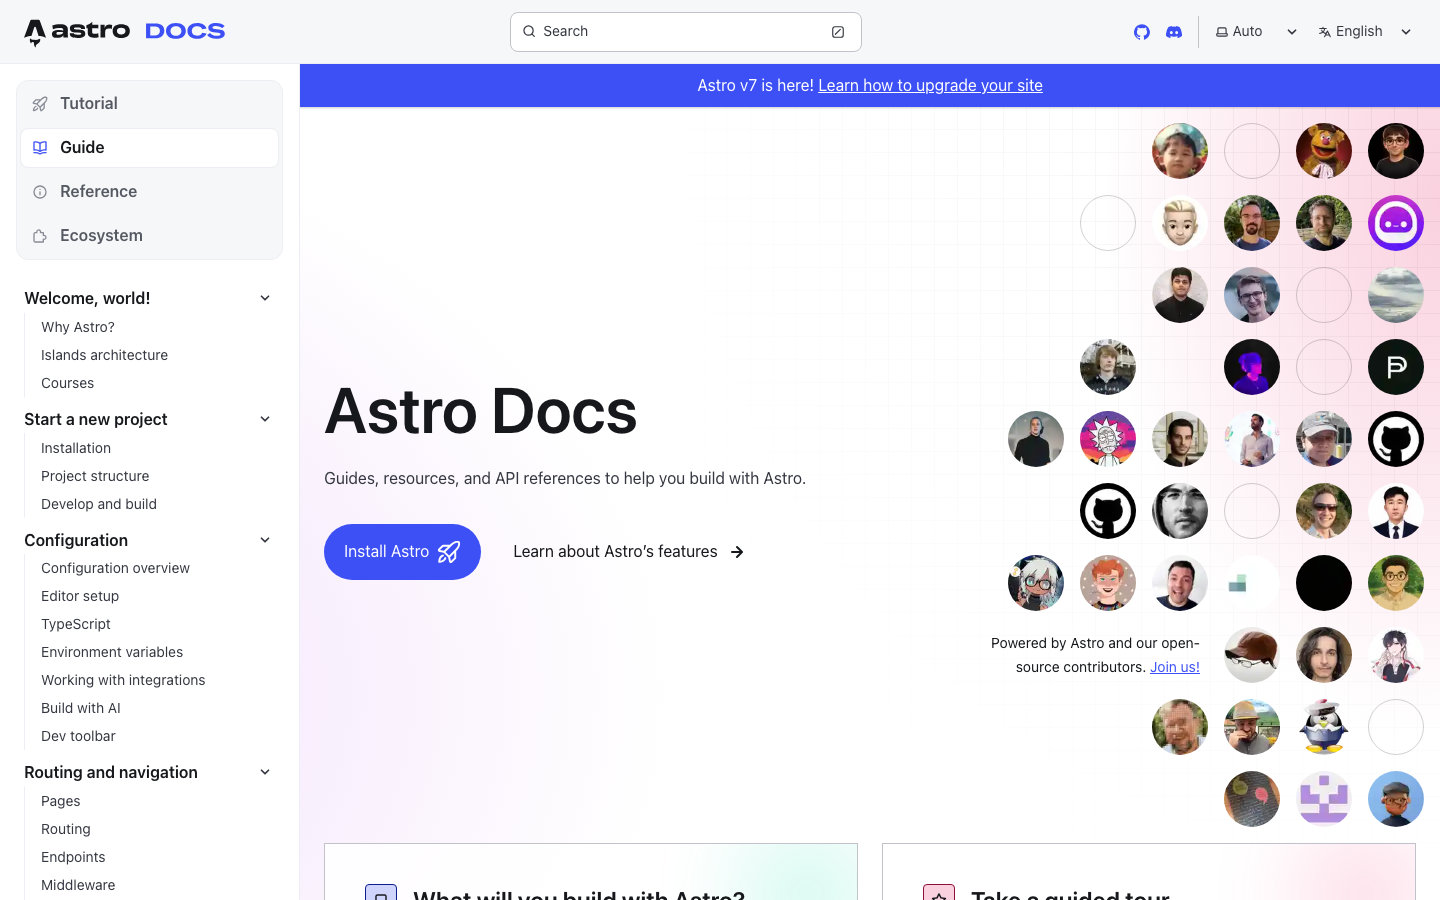The image size is (1440, 900).
Task: Click the Fozzie Bear contributor avatar
Action: point(1324,151)
